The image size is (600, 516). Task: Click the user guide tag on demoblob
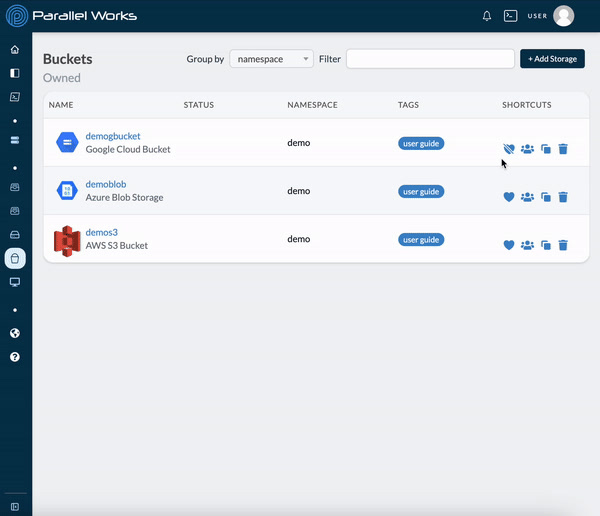(x=421, y=192)
